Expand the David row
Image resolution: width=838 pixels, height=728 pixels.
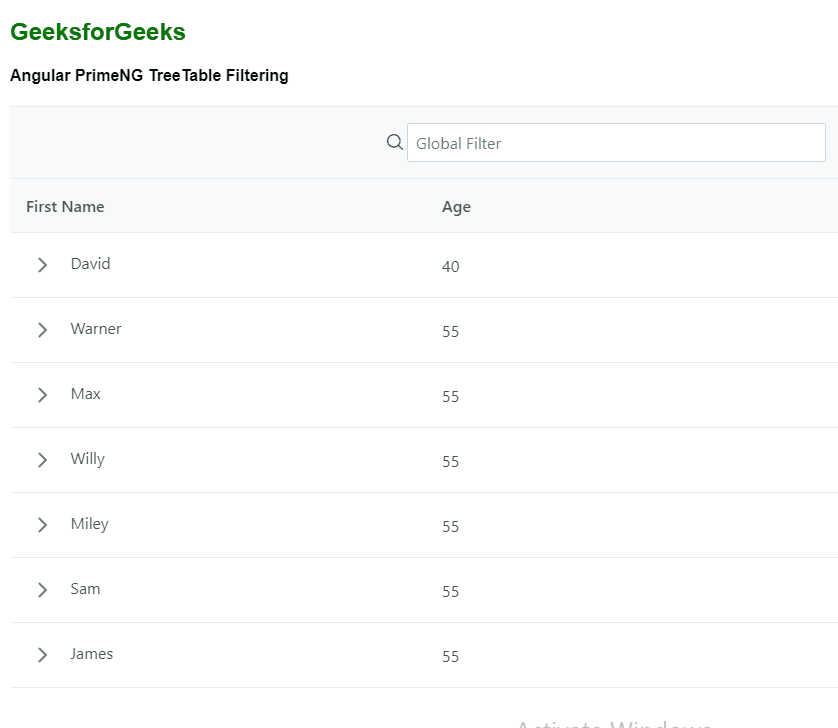[42, 265]
